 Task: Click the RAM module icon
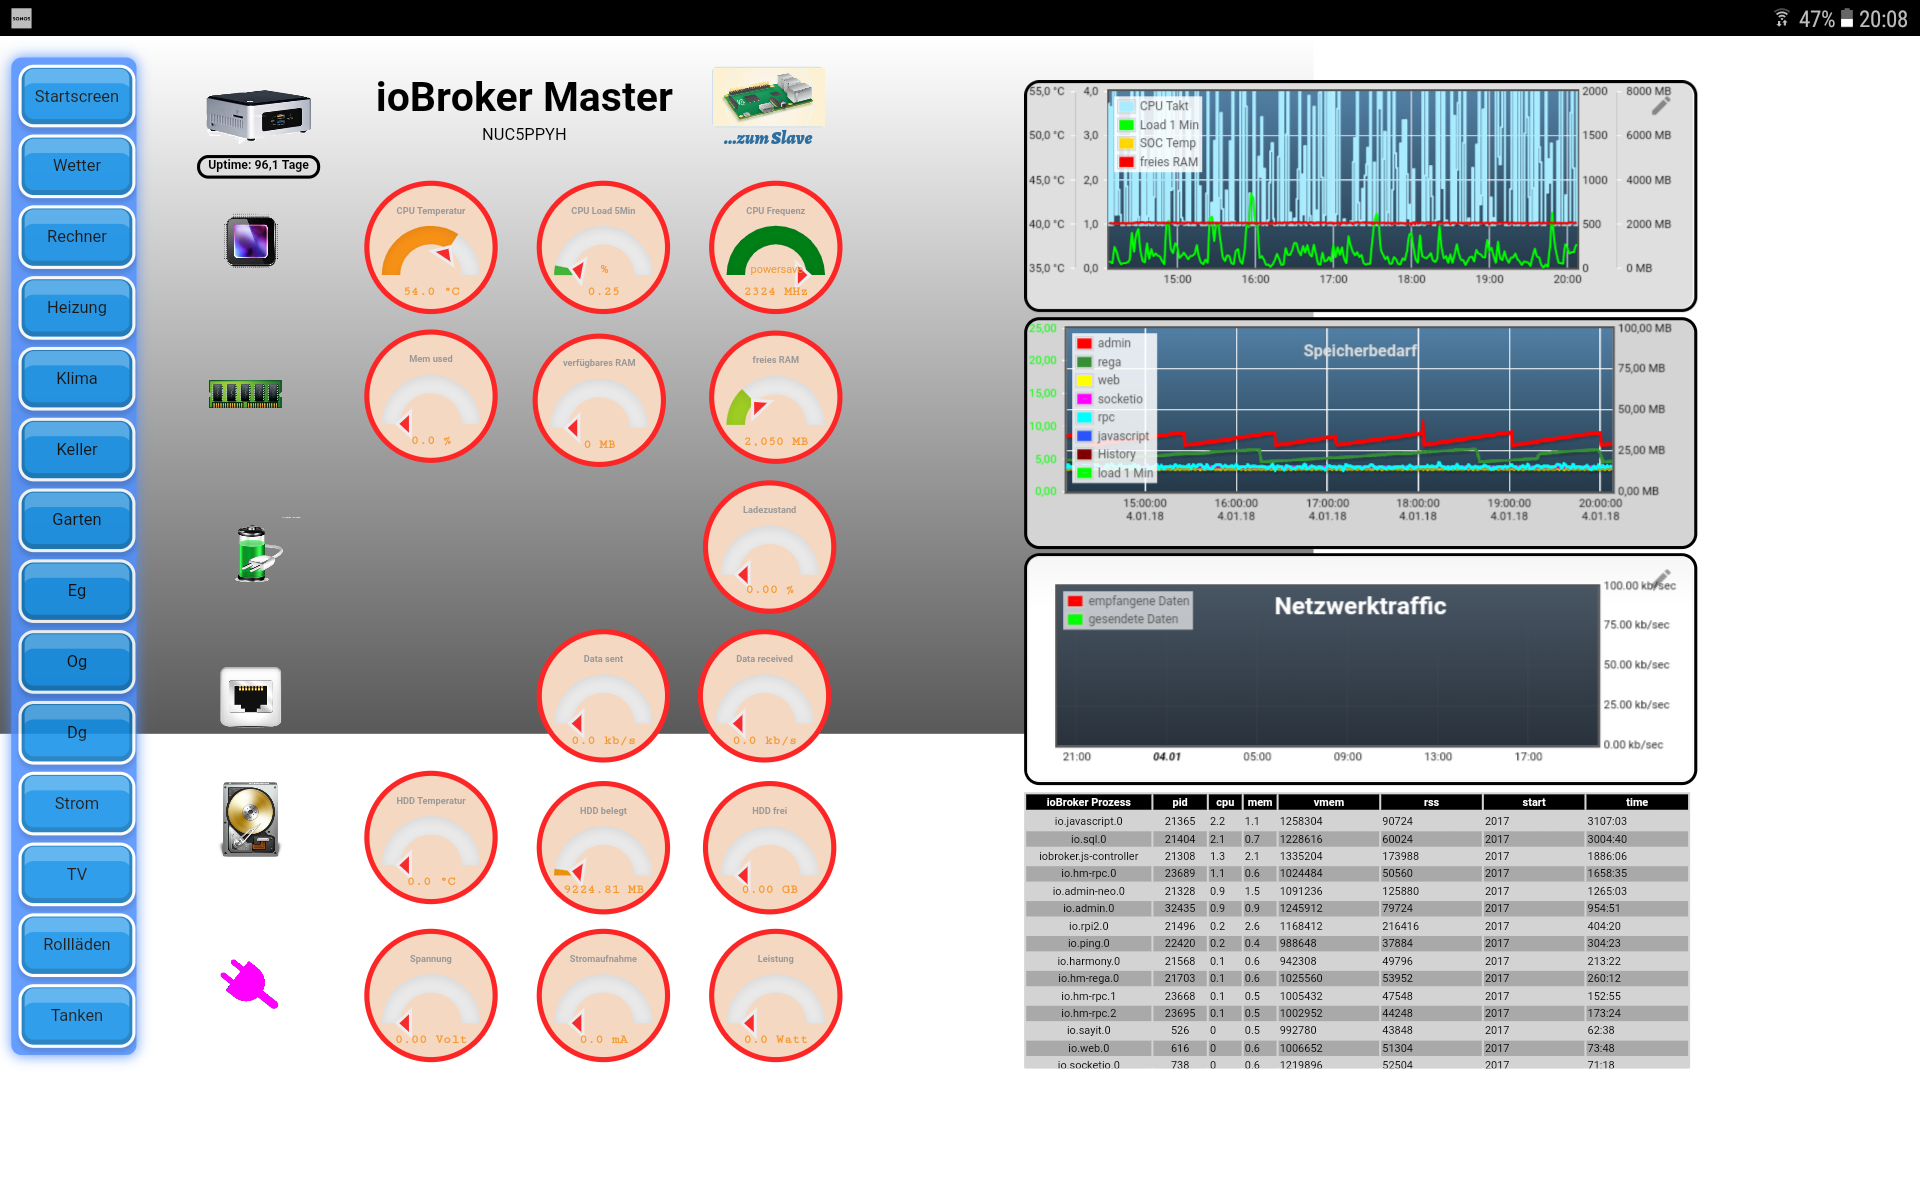(x=245, y=394)
